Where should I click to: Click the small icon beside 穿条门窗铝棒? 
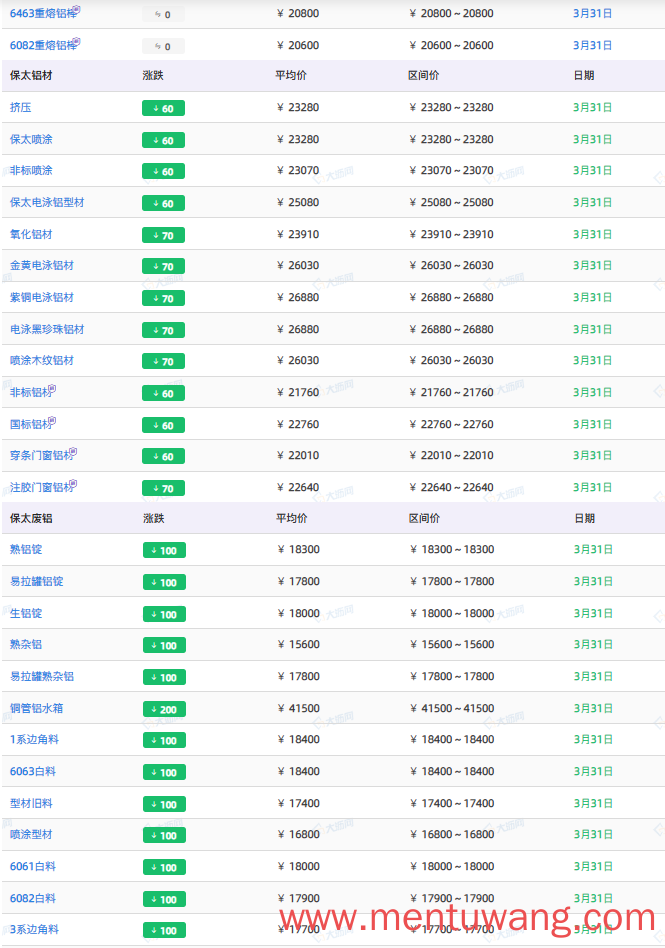(x=73, y=451)
